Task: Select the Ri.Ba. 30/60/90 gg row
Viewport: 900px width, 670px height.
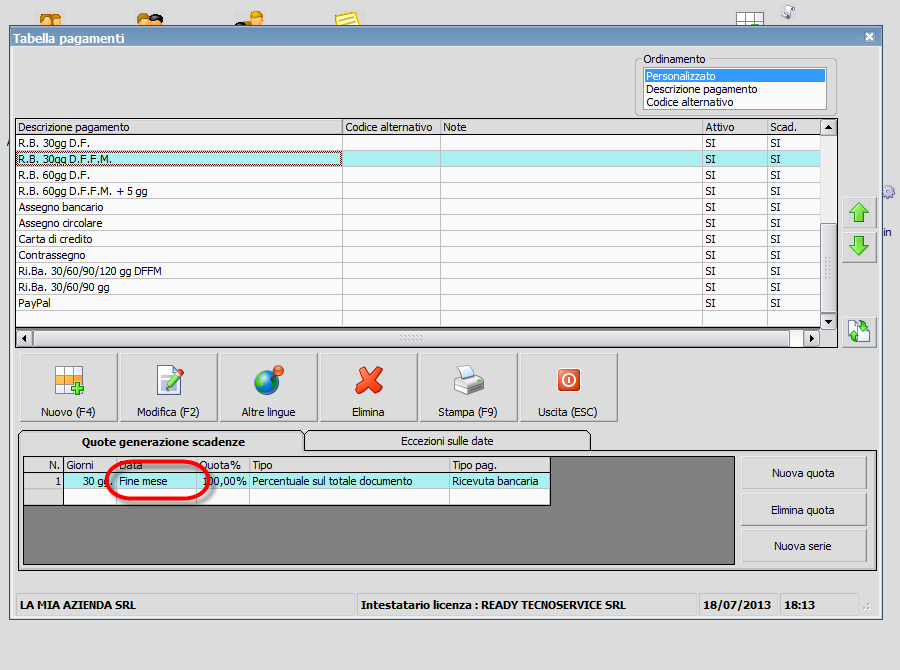Action: point(418,287)
